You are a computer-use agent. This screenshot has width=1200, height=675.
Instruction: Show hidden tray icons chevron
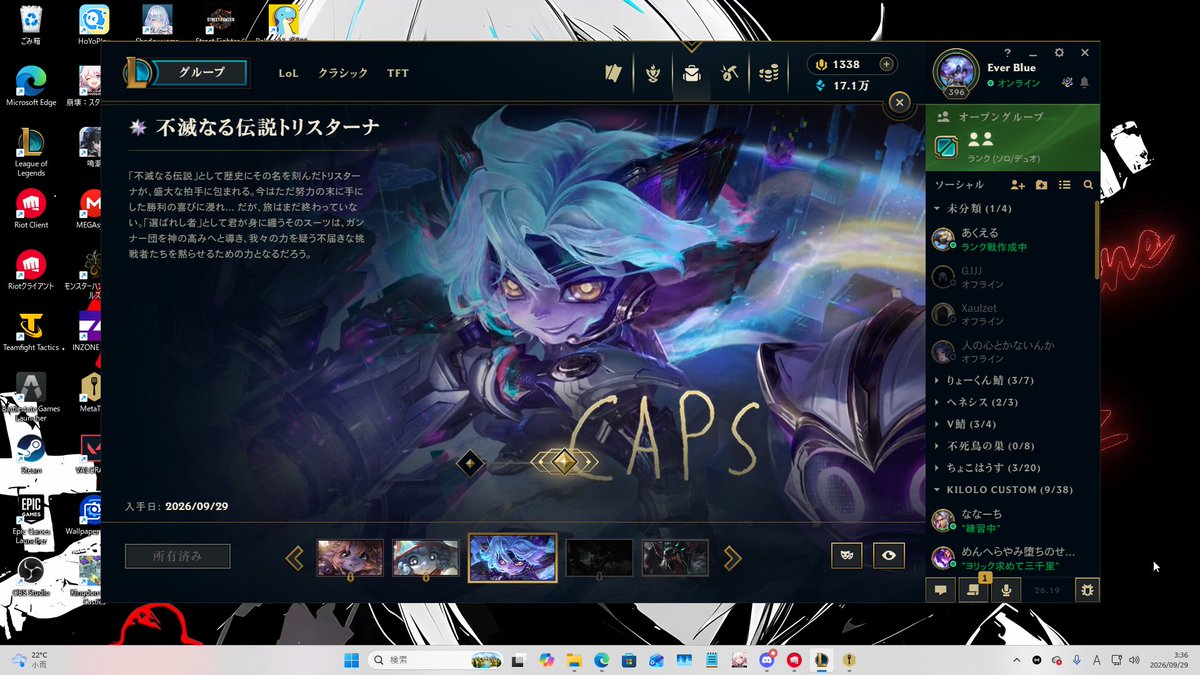click(1017, 660)
